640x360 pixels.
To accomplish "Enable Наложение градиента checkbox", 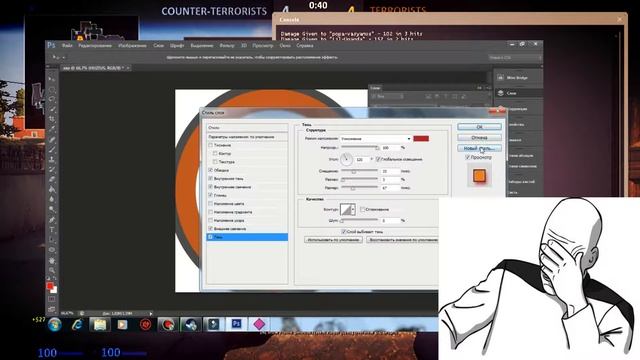I will [211, 212].
